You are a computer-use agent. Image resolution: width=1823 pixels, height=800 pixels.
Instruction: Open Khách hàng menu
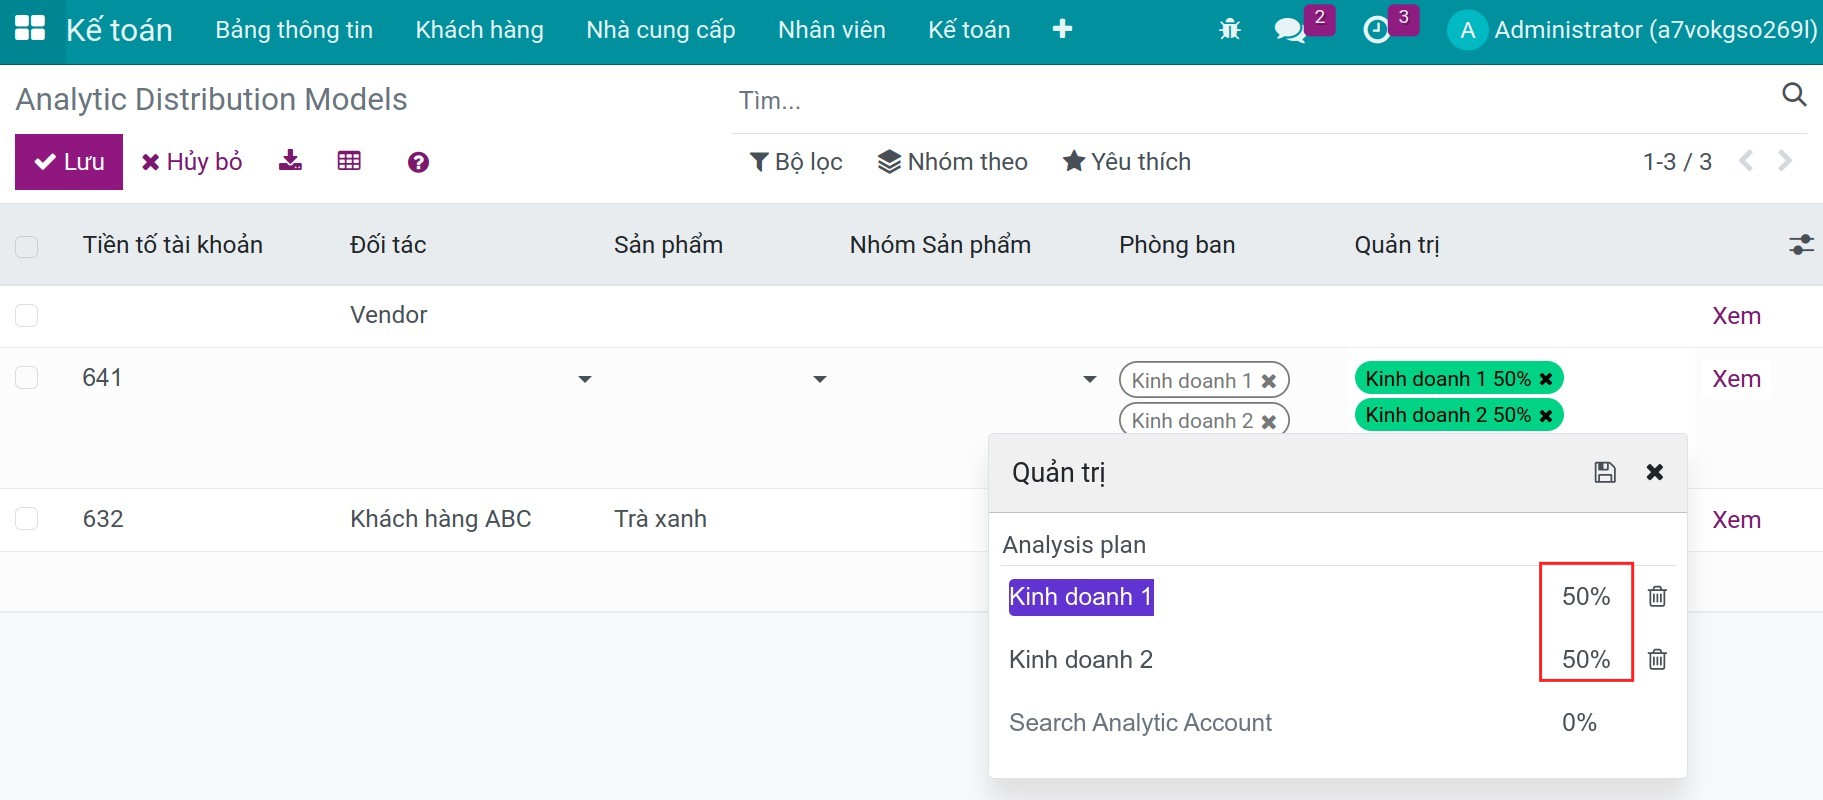coord(480,30)
